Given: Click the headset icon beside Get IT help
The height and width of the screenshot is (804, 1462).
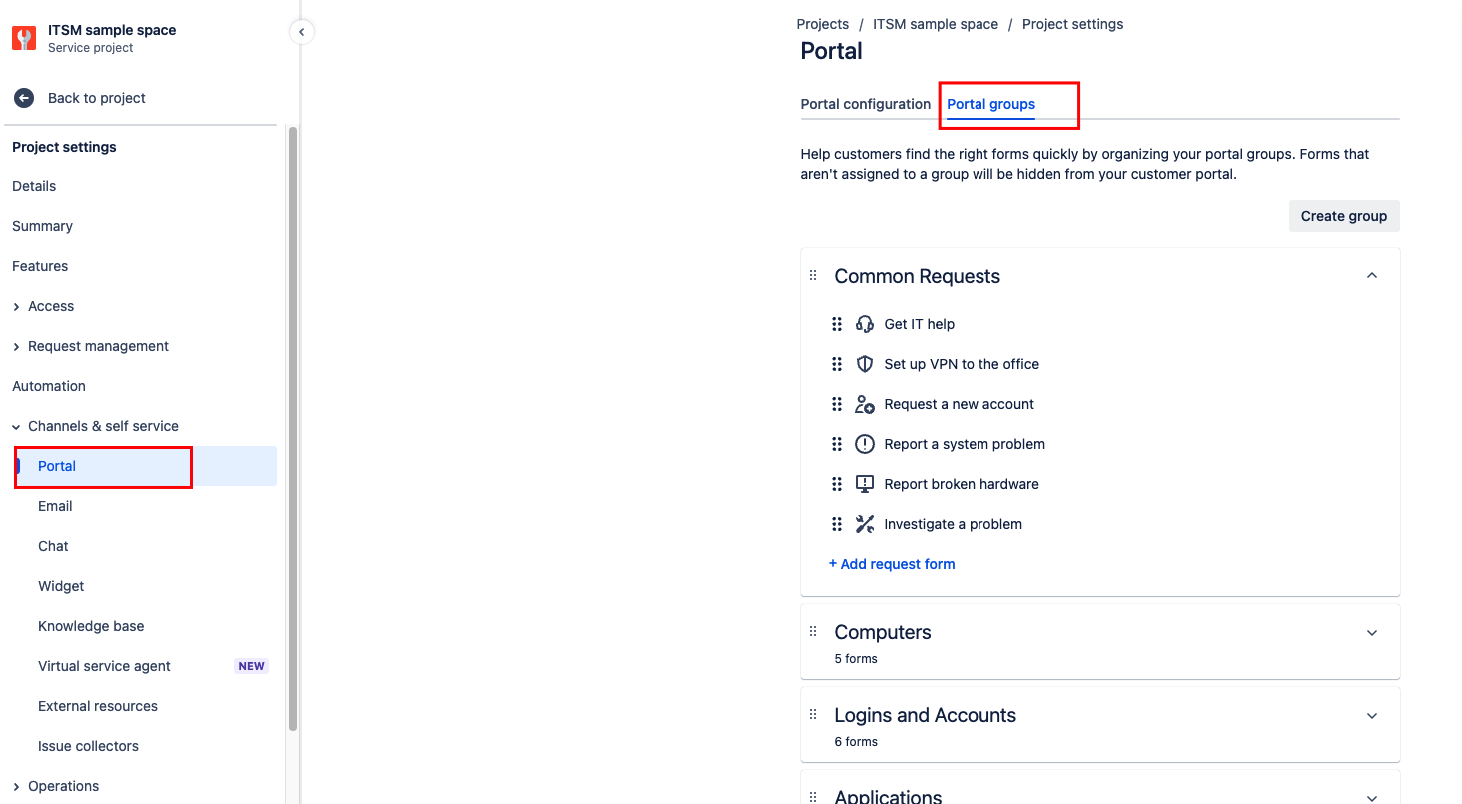Looking at the screenshot, I should tap(864, 323).
